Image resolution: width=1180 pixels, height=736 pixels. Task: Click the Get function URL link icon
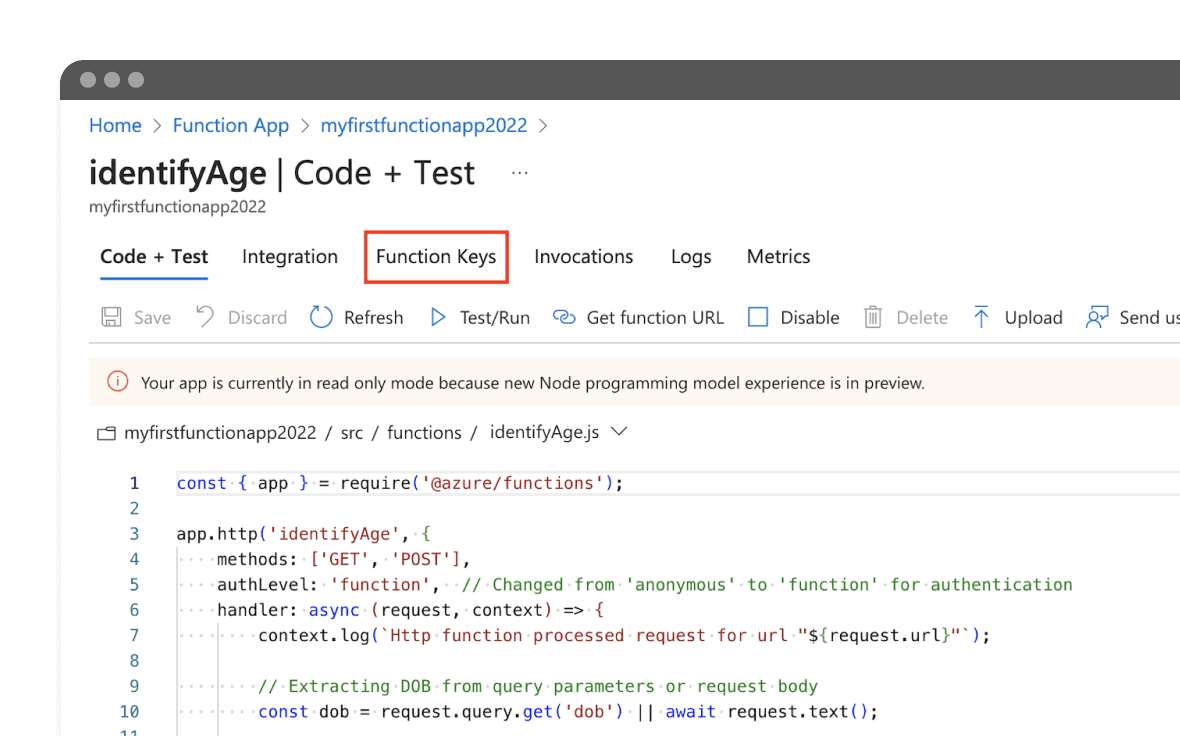564,317
